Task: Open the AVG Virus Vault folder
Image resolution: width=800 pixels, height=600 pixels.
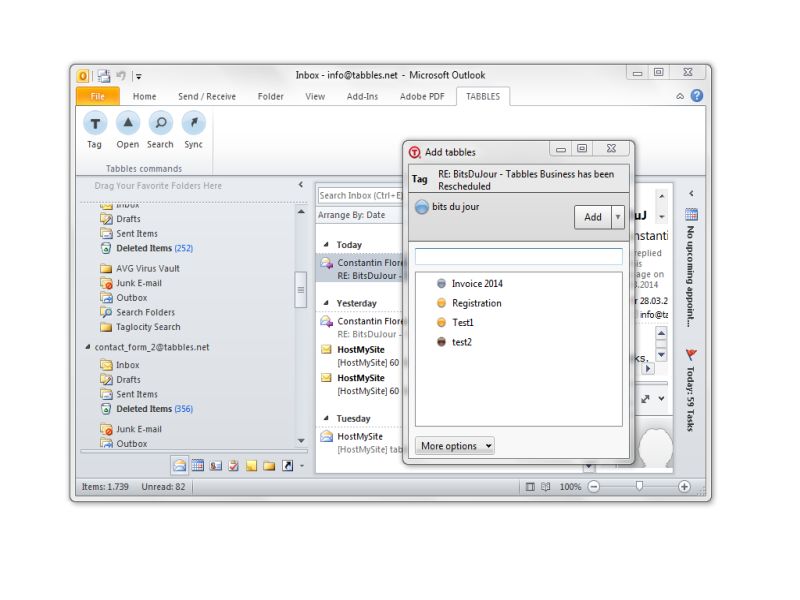Action: pyautogui.click(x=140, y=268)
